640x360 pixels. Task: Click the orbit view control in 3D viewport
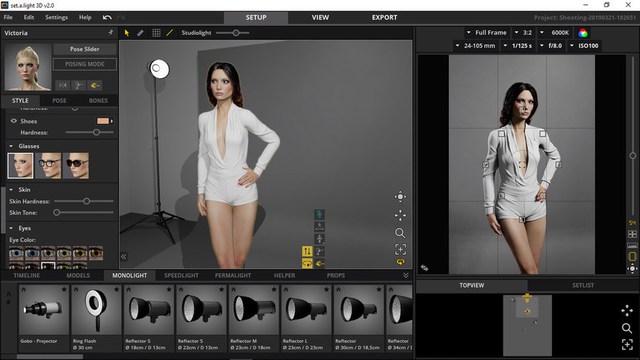coord(400,197)
